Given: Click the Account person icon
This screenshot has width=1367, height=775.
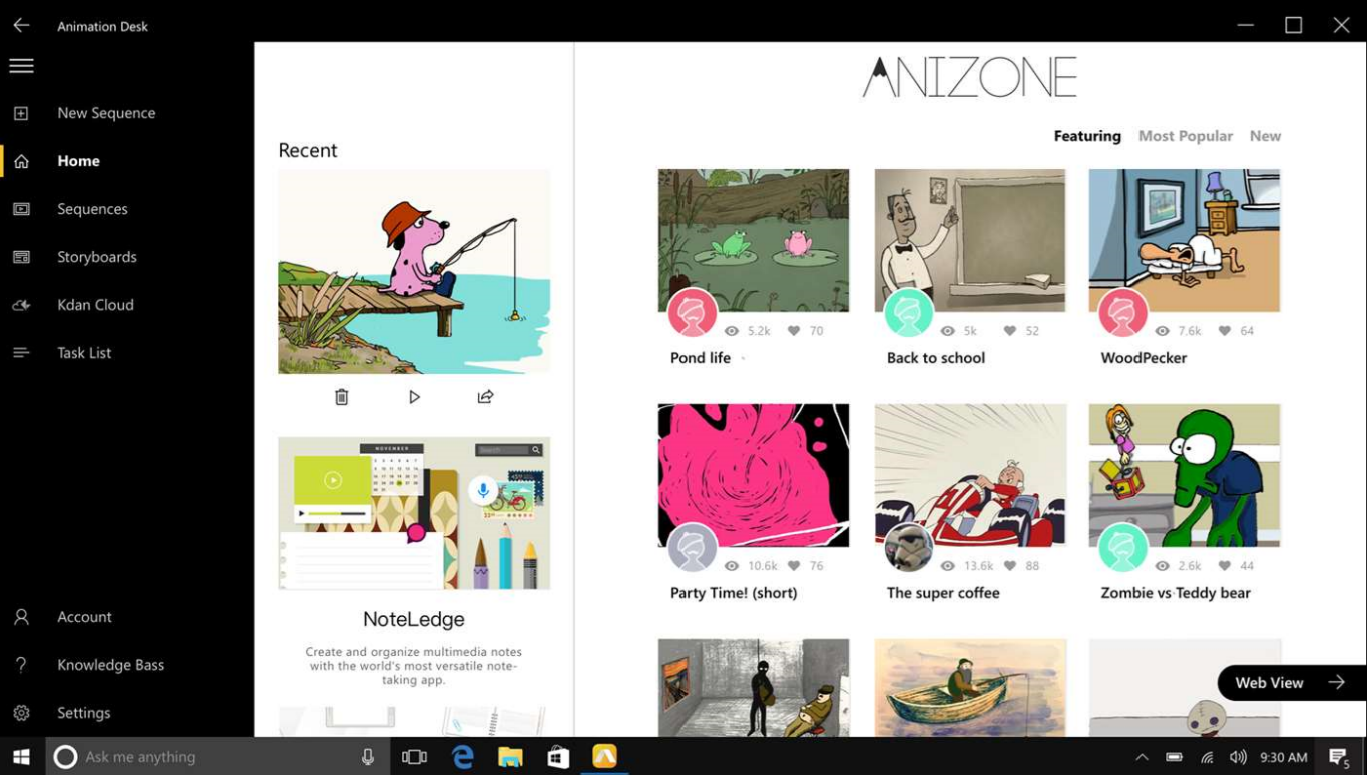Looking at the screenshot, I should pyautogui.click(x=21, y=617).
